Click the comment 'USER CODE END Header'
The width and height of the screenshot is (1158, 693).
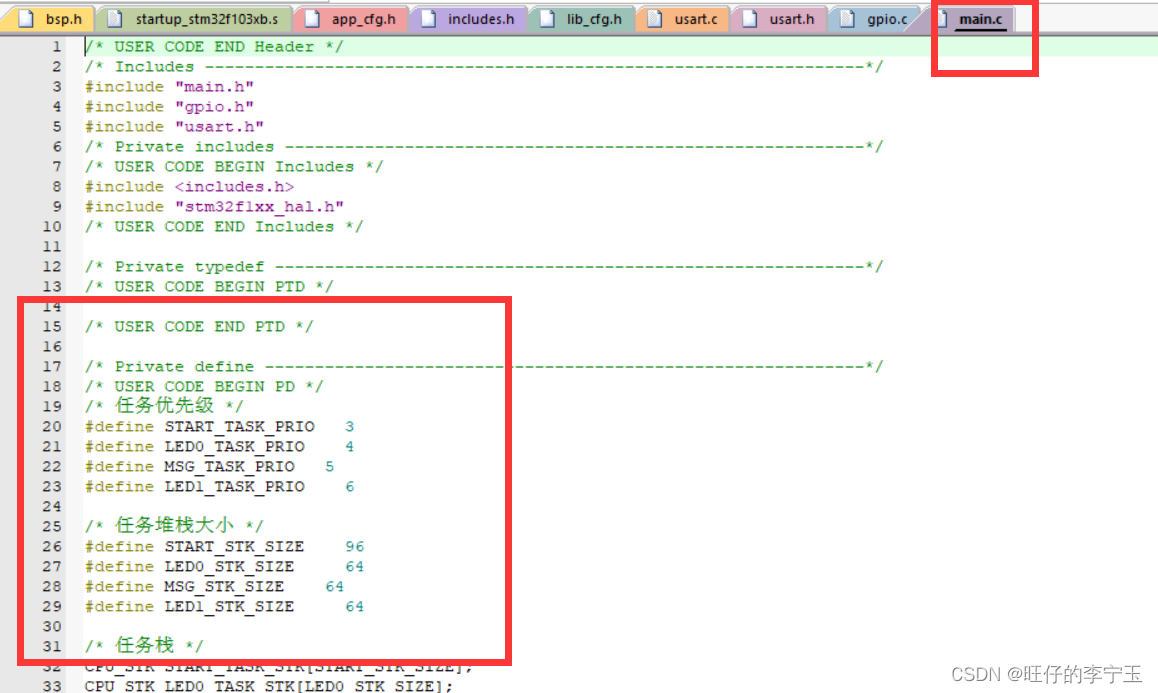(x=214, y=47)
